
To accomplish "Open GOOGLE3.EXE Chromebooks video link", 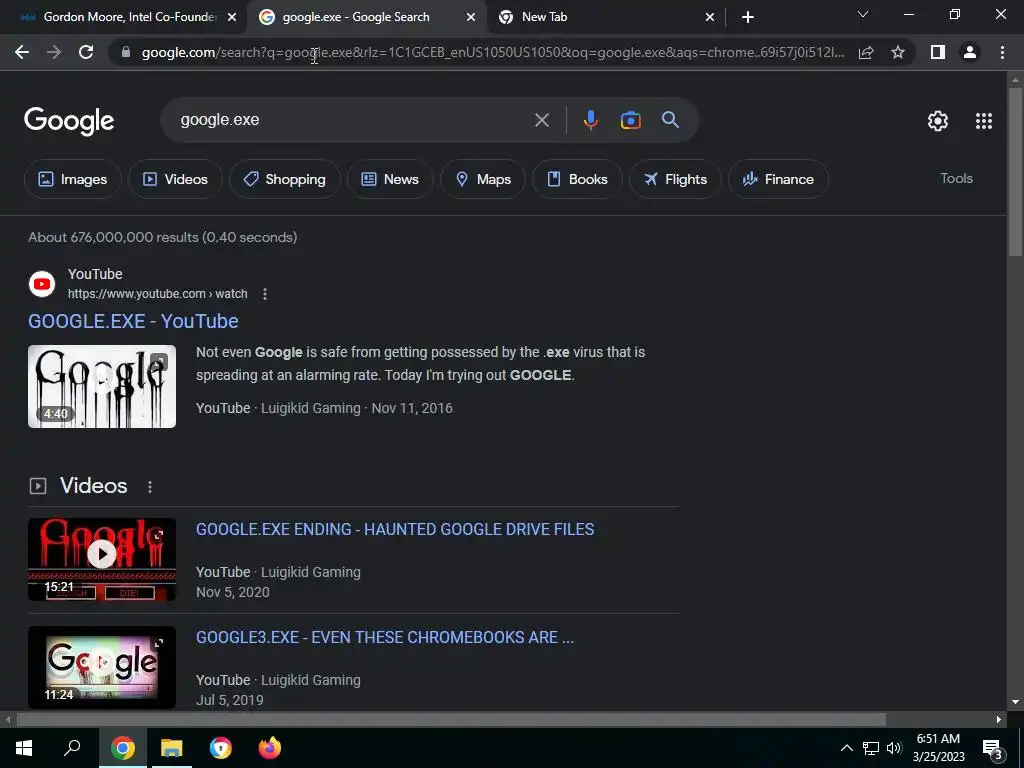I will coord(385,637).
